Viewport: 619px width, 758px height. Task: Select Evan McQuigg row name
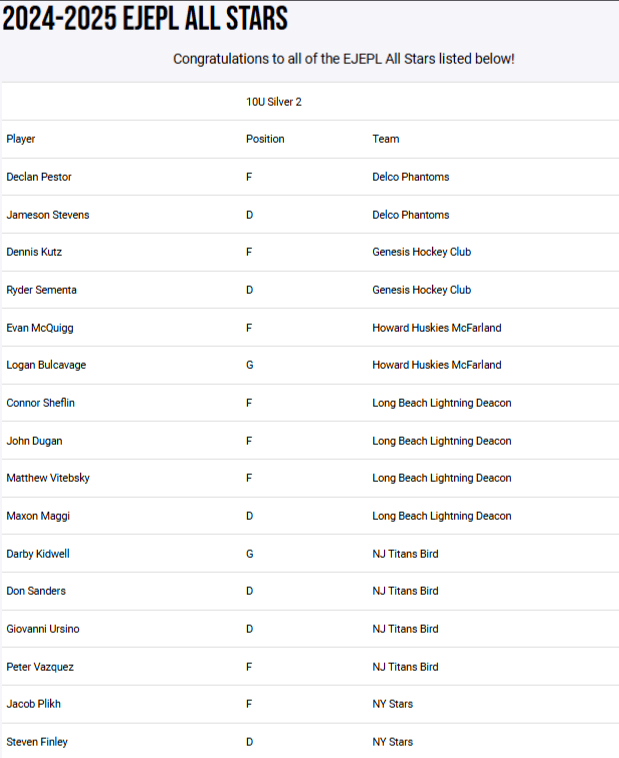click(40, 328)
